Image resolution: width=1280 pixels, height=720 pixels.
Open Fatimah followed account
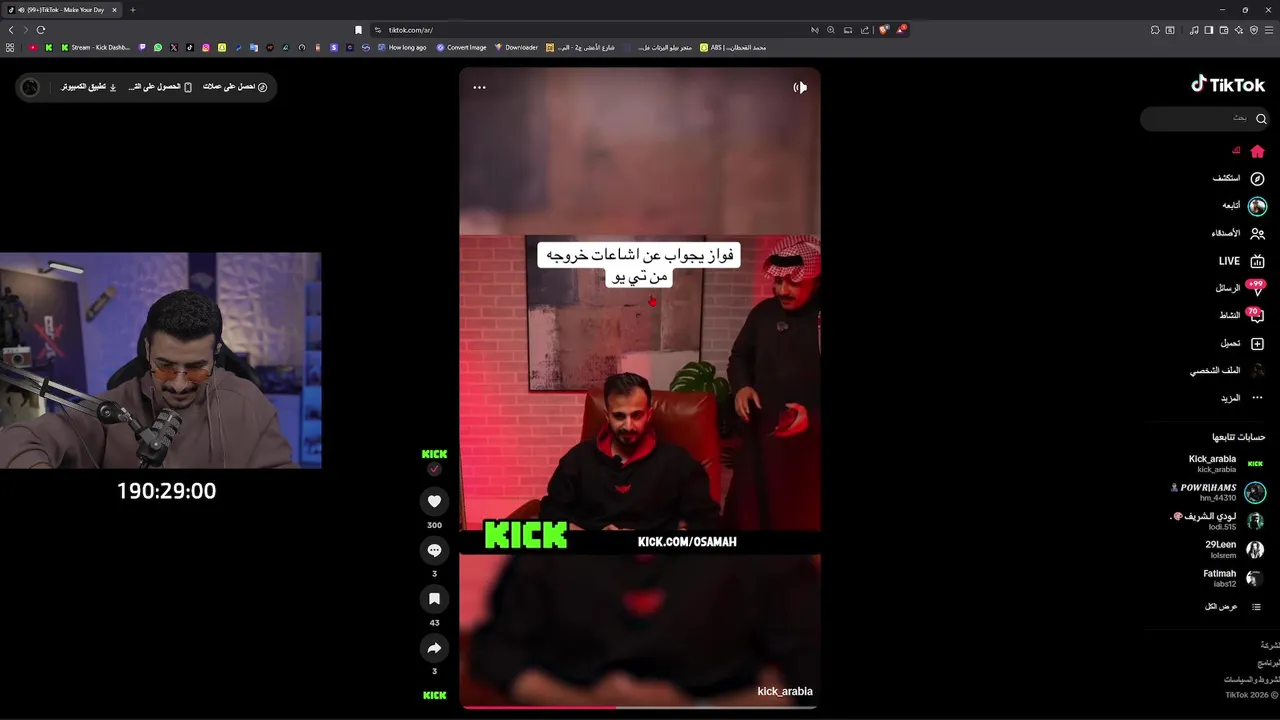[x=1234, y=578]
